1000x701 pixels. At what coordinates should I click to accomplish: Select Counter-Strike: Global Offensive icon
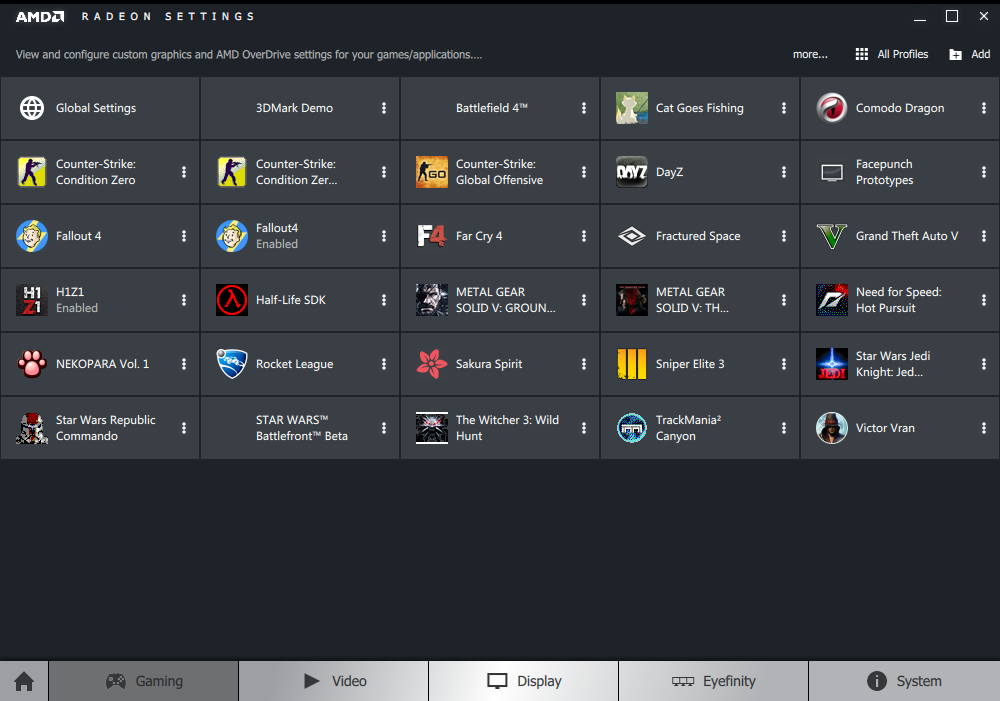tap(432, 172)
